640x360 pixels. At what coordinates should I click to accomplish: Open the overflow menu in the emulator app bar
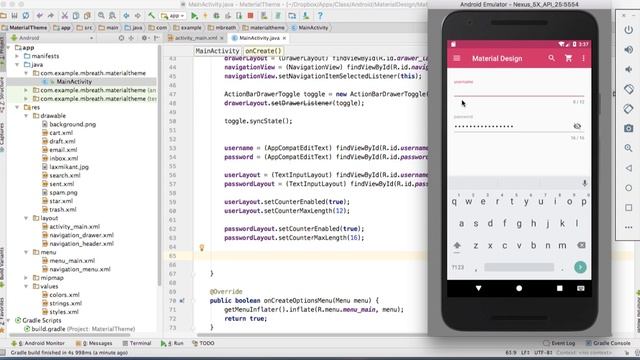583,58
